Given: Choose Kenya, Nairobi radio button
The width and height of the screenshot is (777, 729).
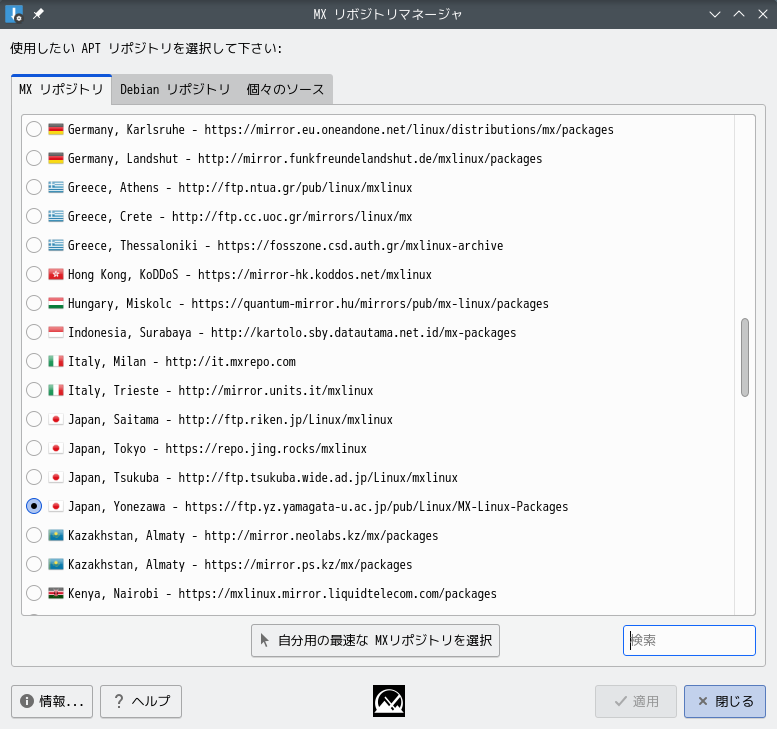Looking at the screenshot, I should pyautogui.click(x=34, y=593).
